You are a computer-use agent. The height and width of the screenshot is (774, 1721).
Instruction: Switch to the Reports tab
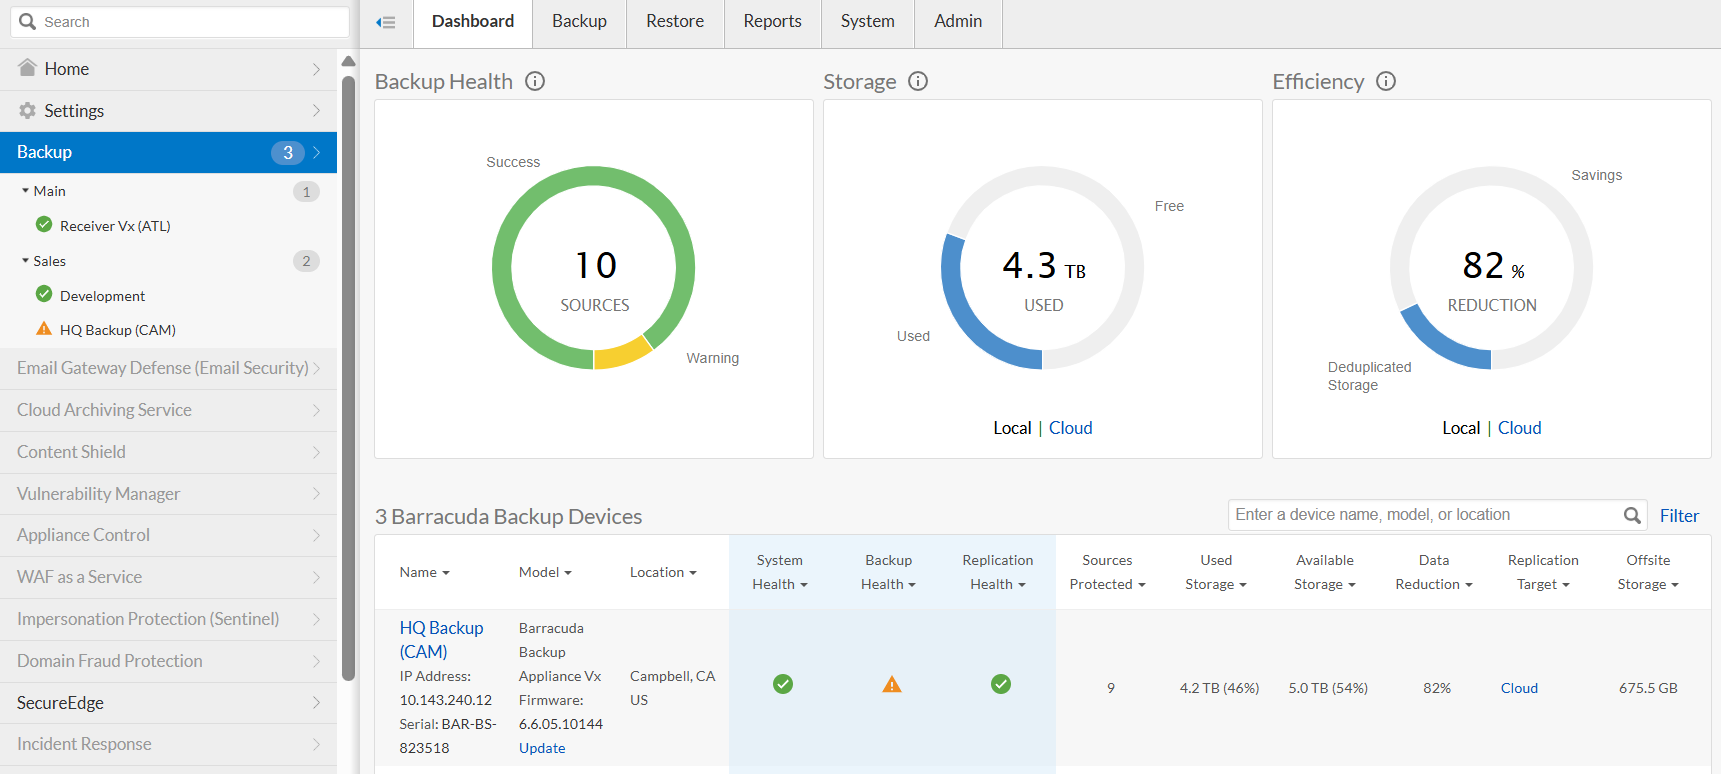[772, 21]
